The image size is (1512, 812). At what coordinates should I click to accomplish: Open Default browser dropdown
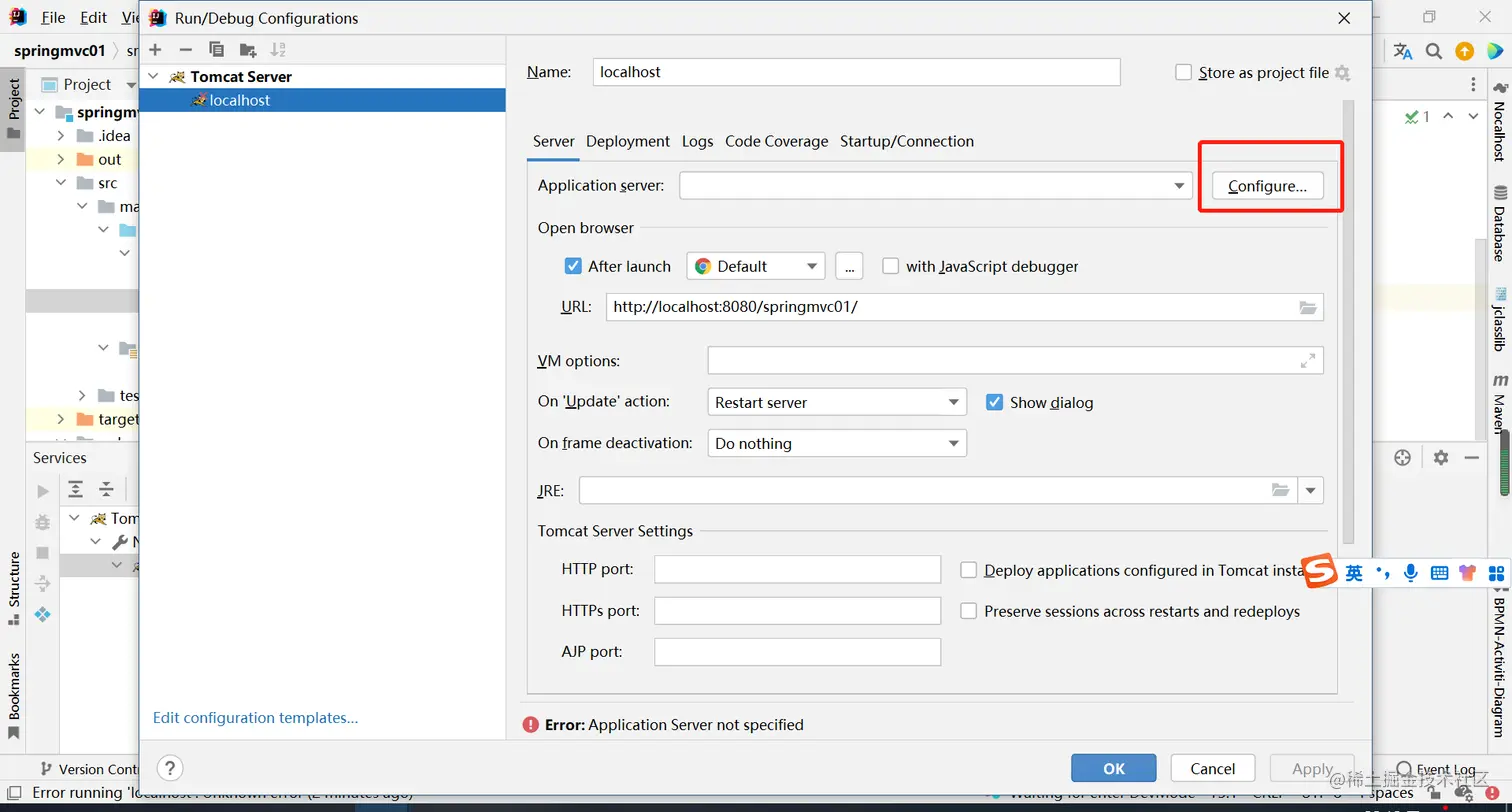tap(756, 266)
